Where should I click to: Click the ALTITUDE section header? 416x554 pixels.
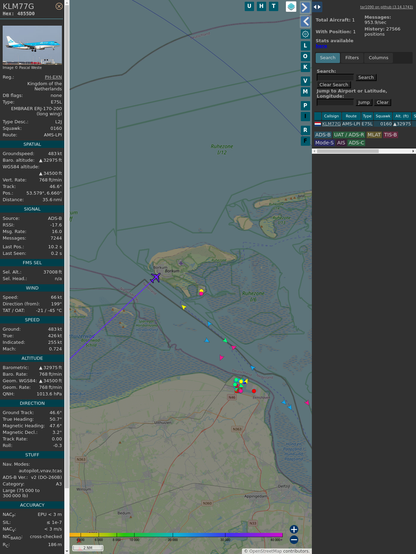coord(32,358)
